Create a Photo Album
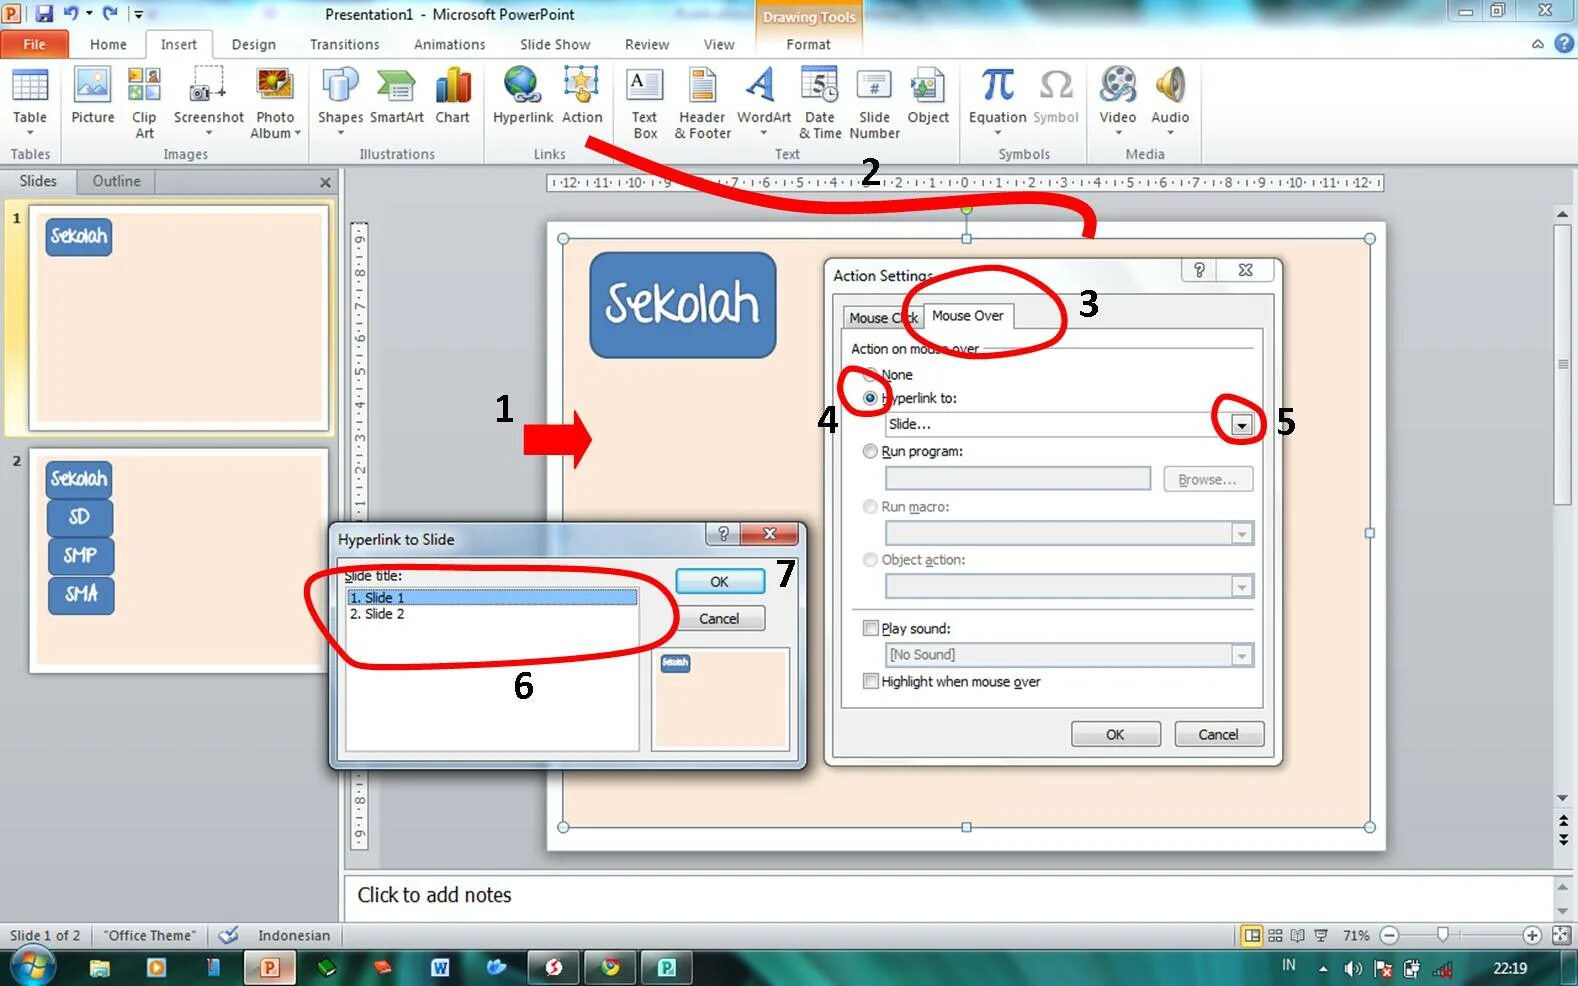 (x=275, y=102)
